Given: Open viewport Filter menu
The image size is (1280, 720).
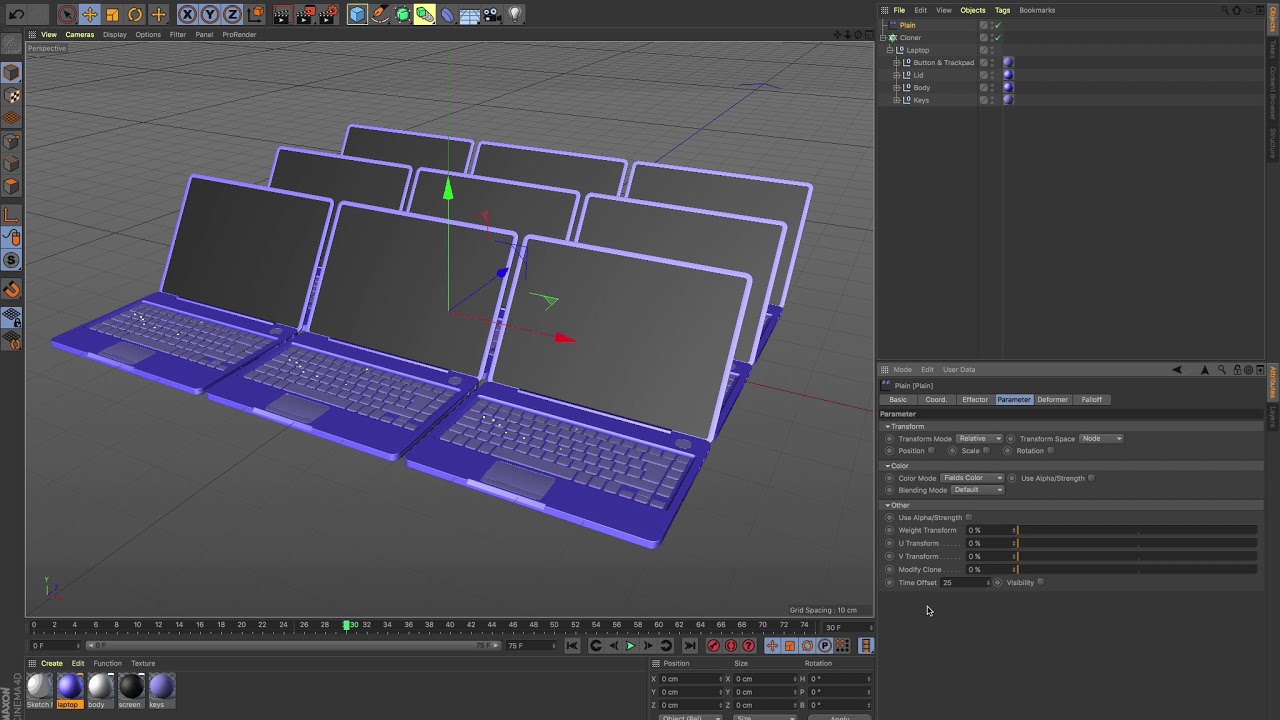Looking at the screenshot, I should point(177,34).
